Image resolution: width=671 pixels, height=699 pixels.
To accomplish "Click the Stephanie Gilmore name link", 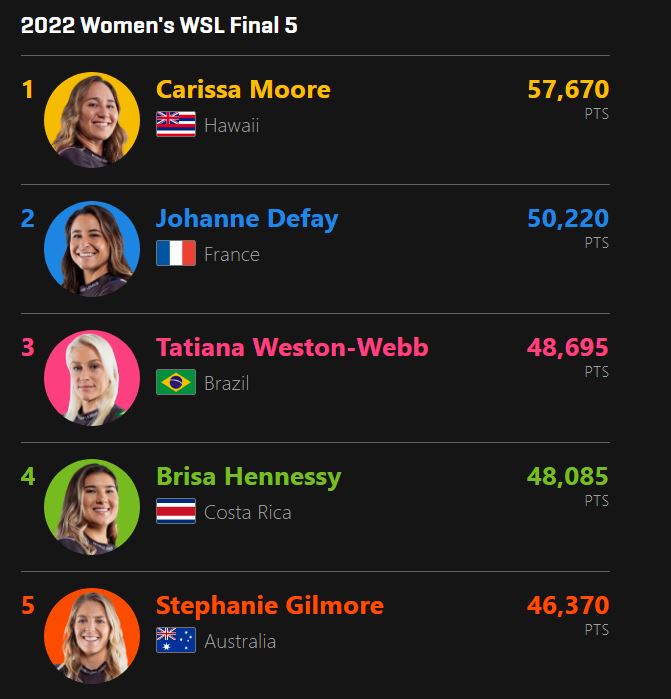I will click(x=269, y=606).
